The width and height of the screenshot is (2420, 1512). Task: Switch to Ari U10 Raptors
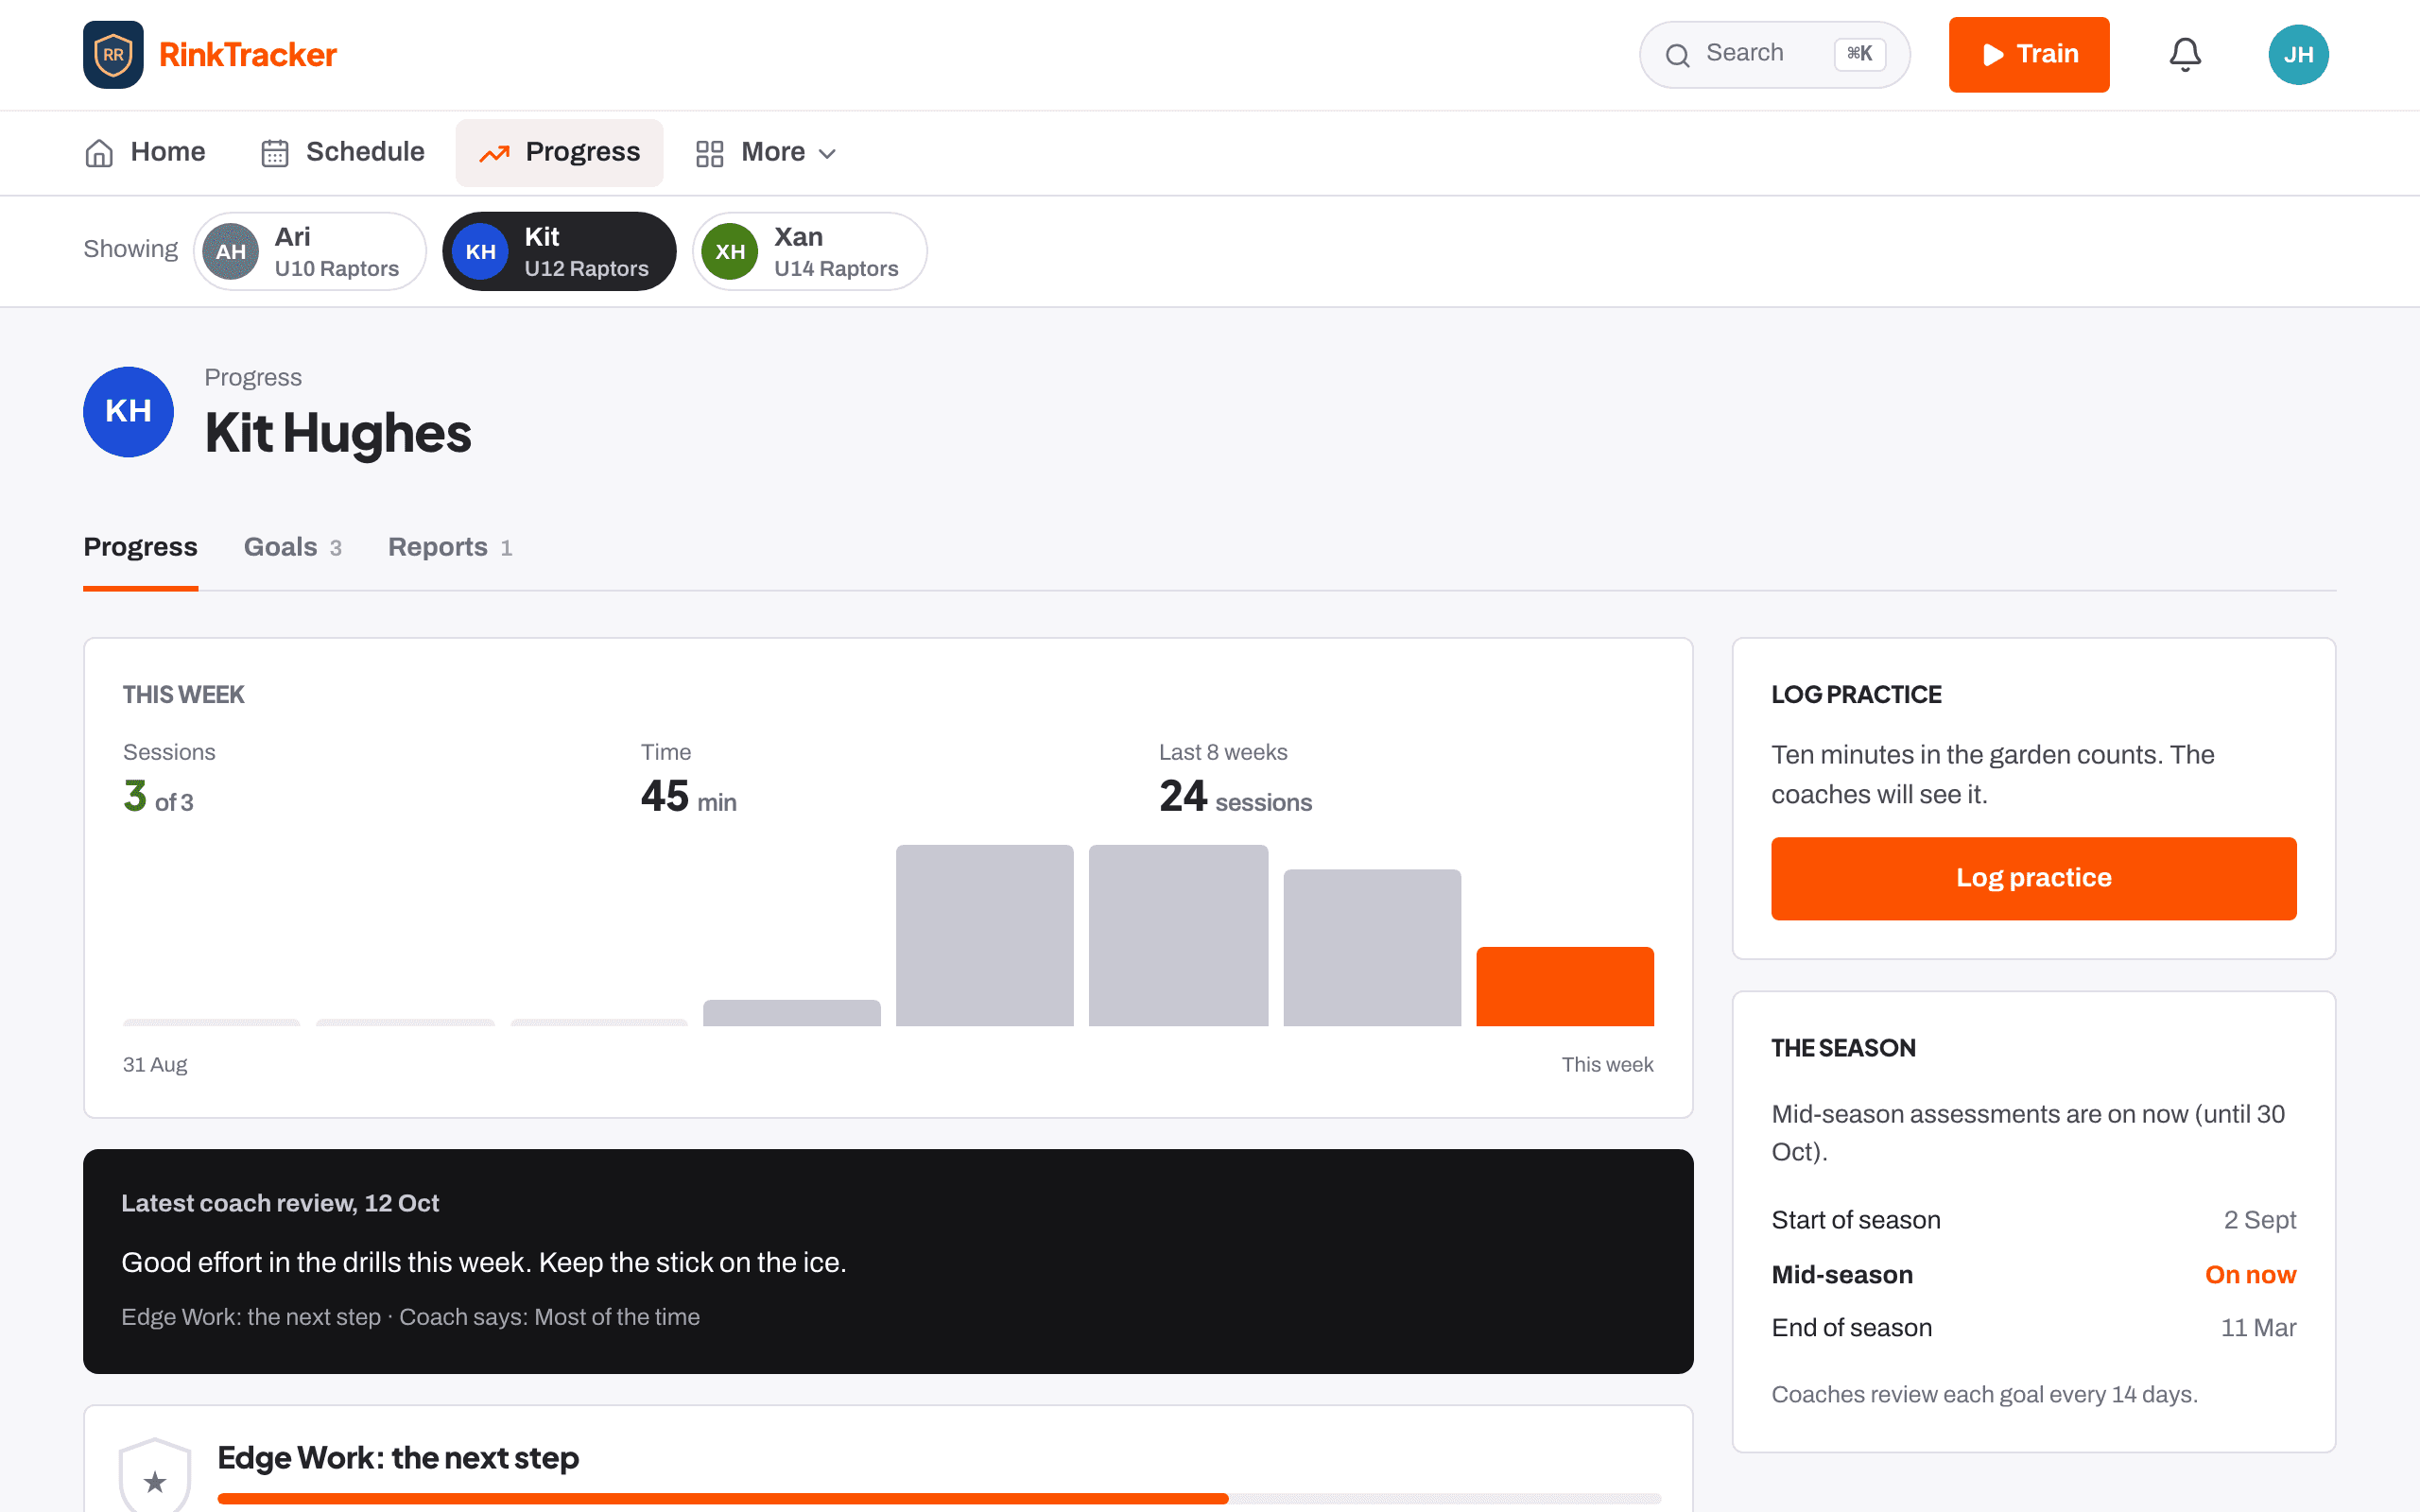[310, 251]
